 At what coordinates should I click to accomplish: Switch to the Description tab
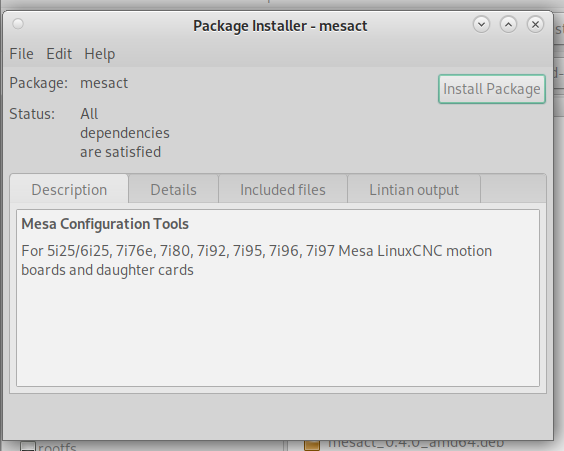coord(69,189)
